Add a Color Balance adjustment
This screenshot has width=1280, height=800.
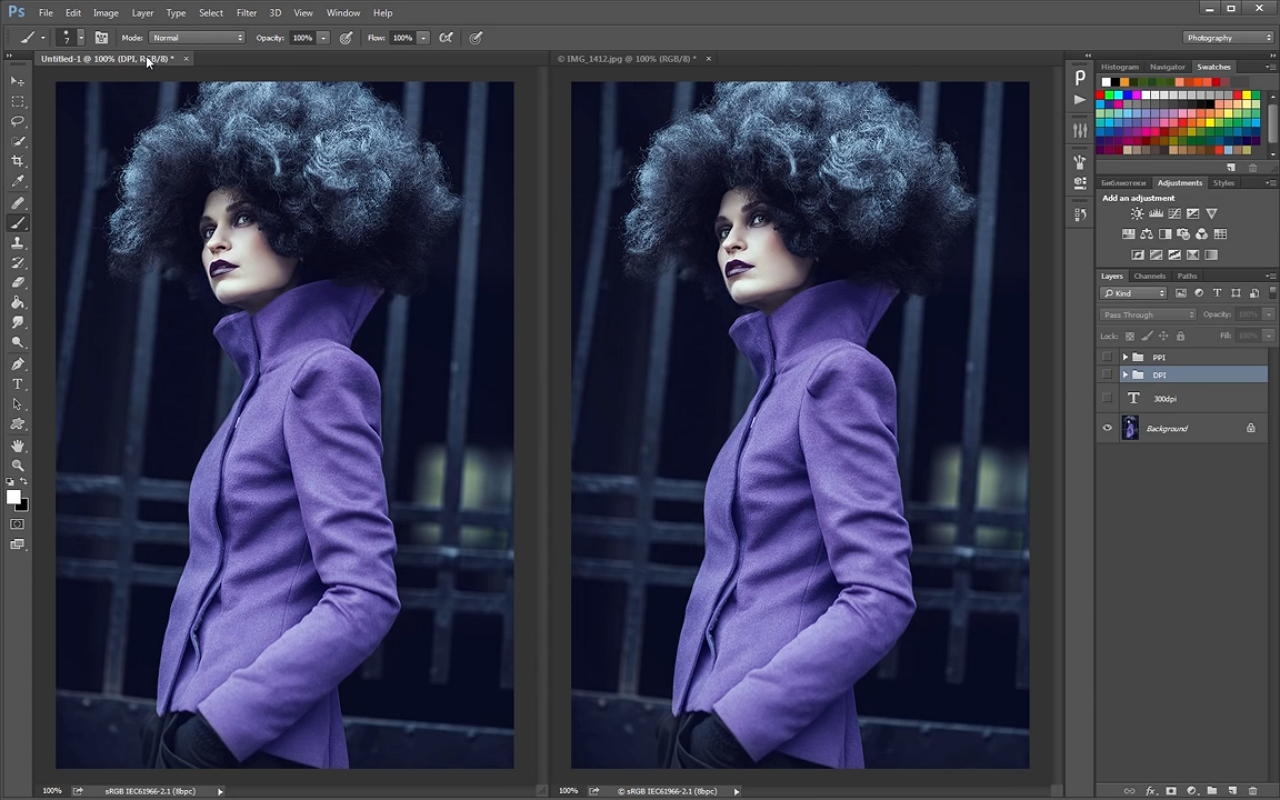click(x=1147, y=234)
